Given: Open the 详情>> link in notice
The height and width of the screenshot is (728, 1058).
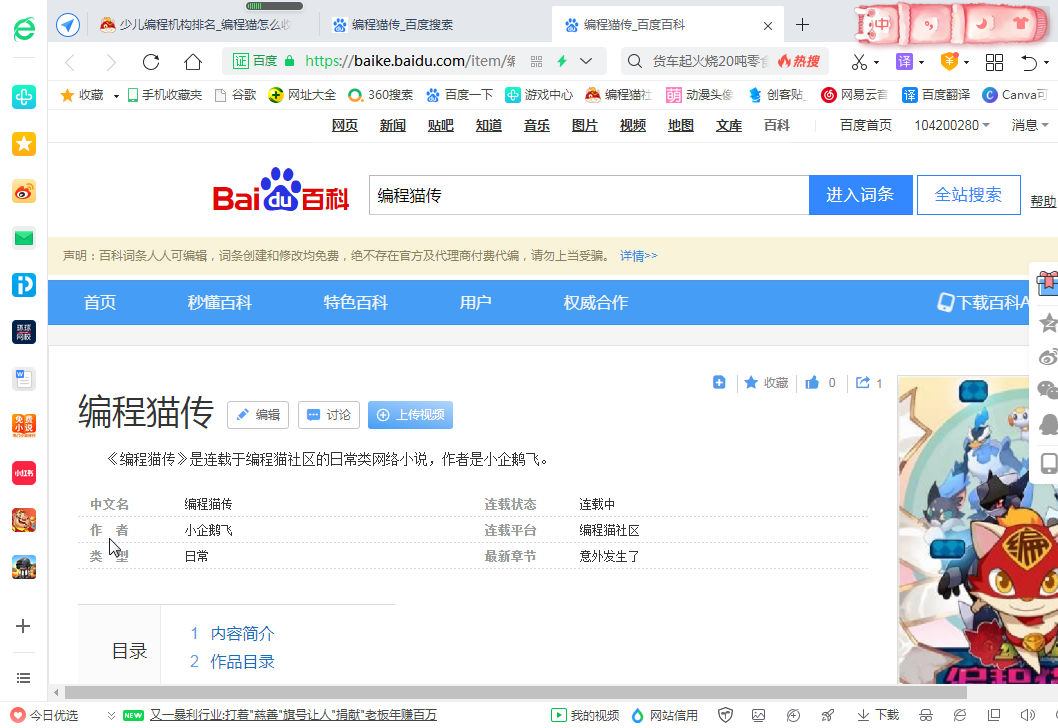Looking at the screenshot, I should click(x=638, y=256).
